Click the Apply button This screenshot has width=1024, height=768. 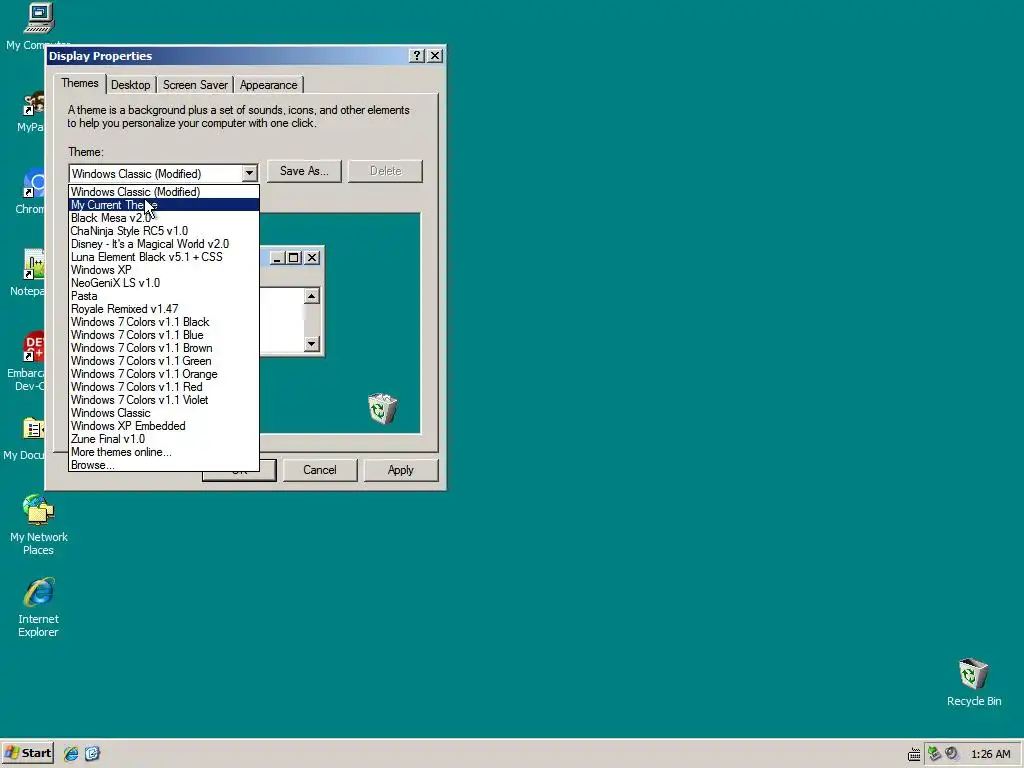coord(400,470)
